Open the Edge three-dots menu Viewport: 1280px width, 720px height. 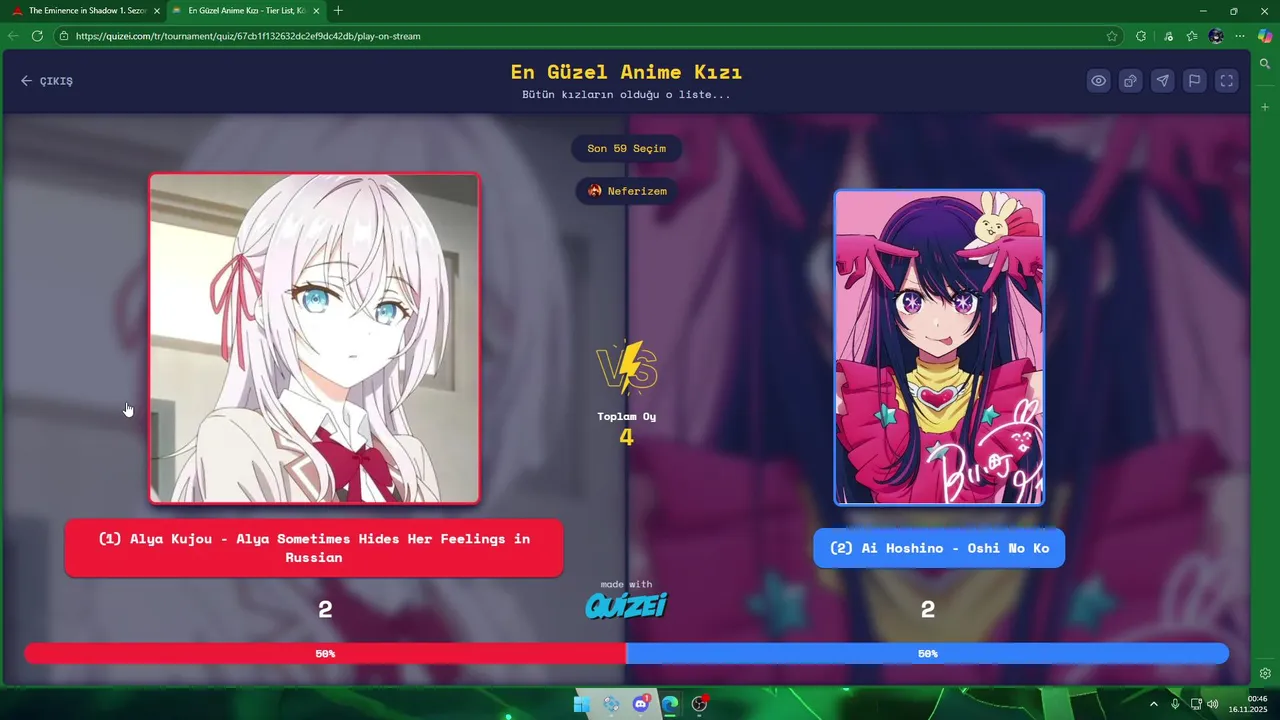click(x=1240, y=36)
